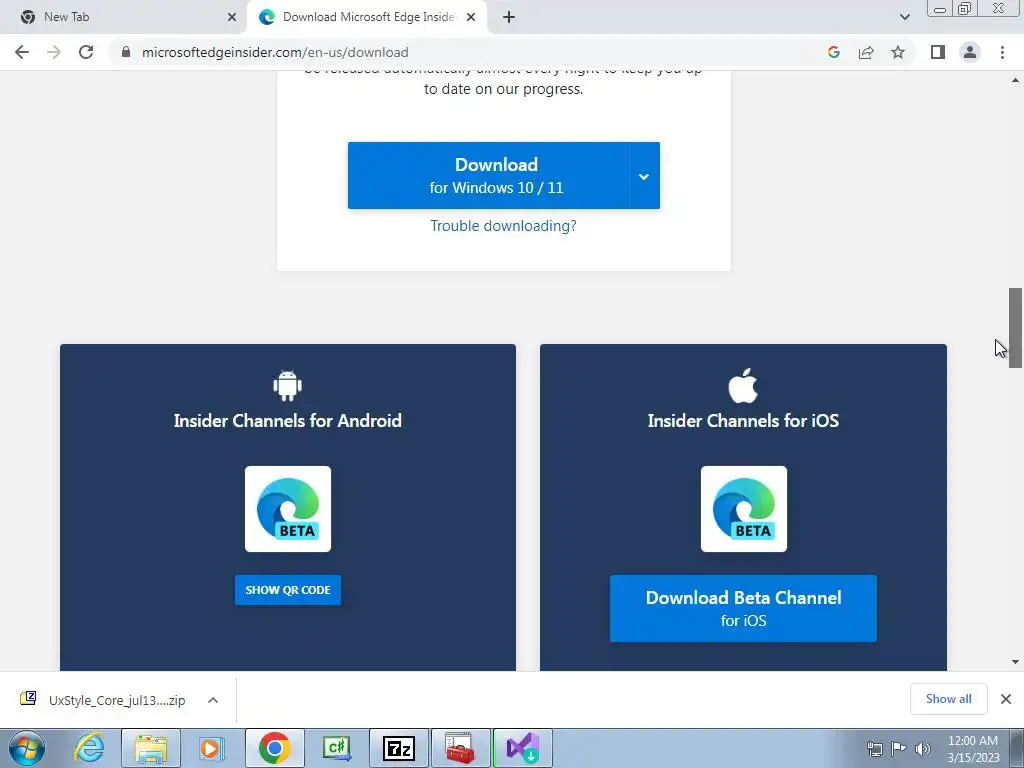Click the scrollbar down arrow

(x=1015, y=662)
